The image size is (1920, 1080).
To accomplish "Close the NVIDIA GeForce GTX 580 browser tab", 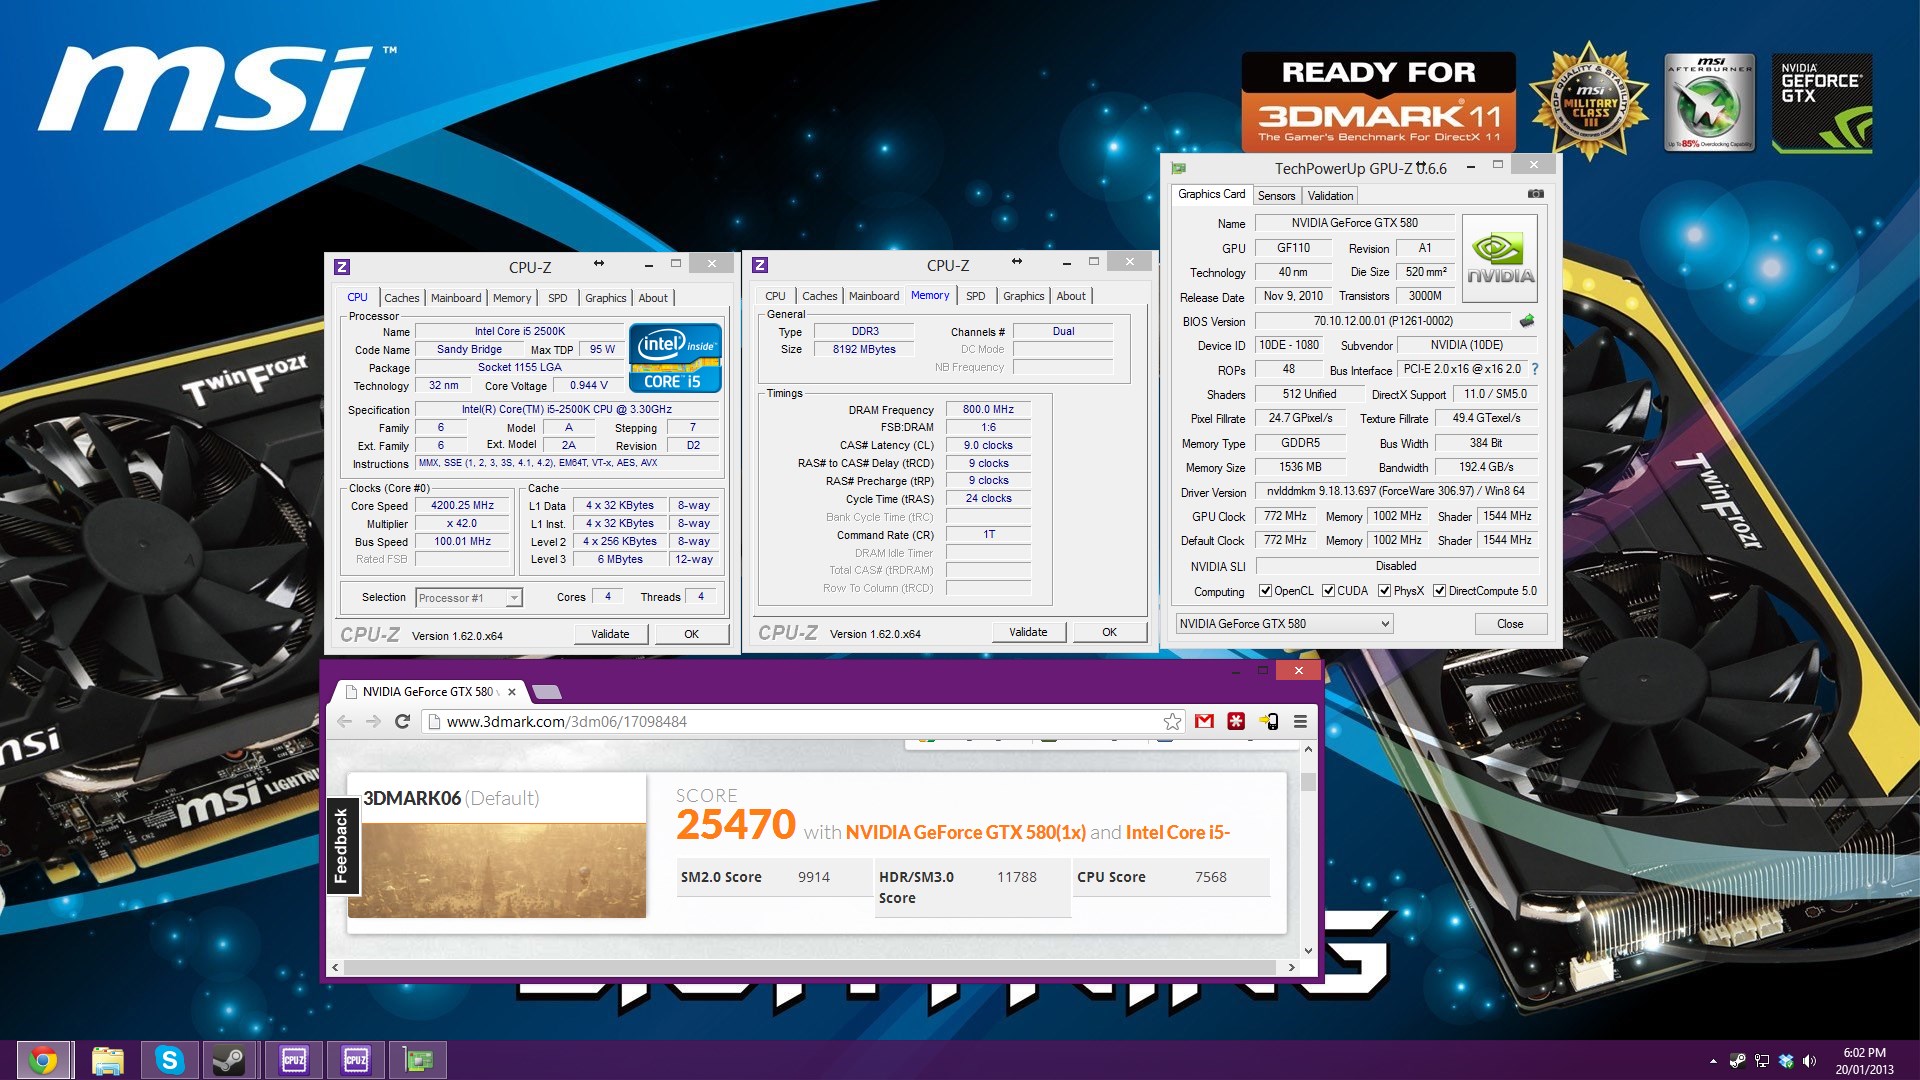I will point(511,691).
